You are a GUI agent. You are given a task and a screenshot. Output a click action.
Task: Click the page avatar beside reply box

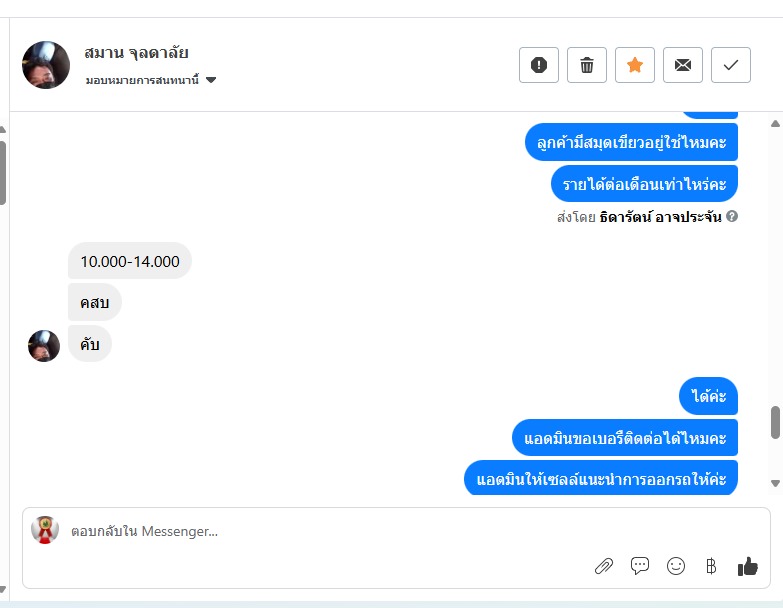click(45, 530)
